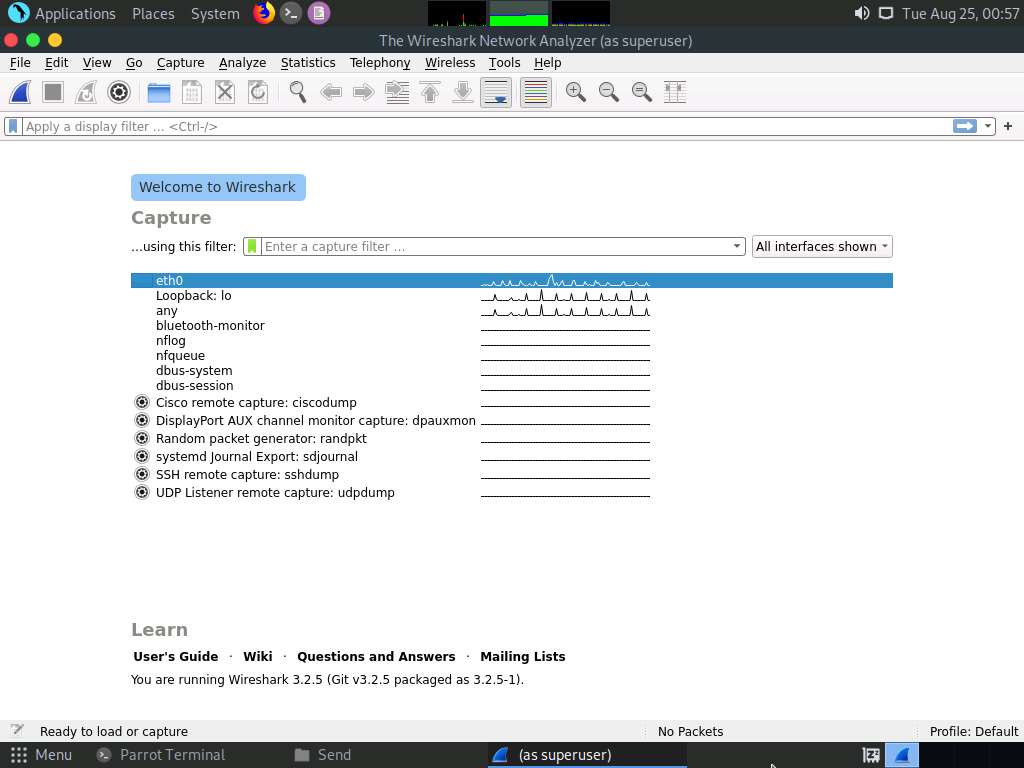Click restart current capture icon
This screenshot has width=1024, height=768.
(86, 92)
